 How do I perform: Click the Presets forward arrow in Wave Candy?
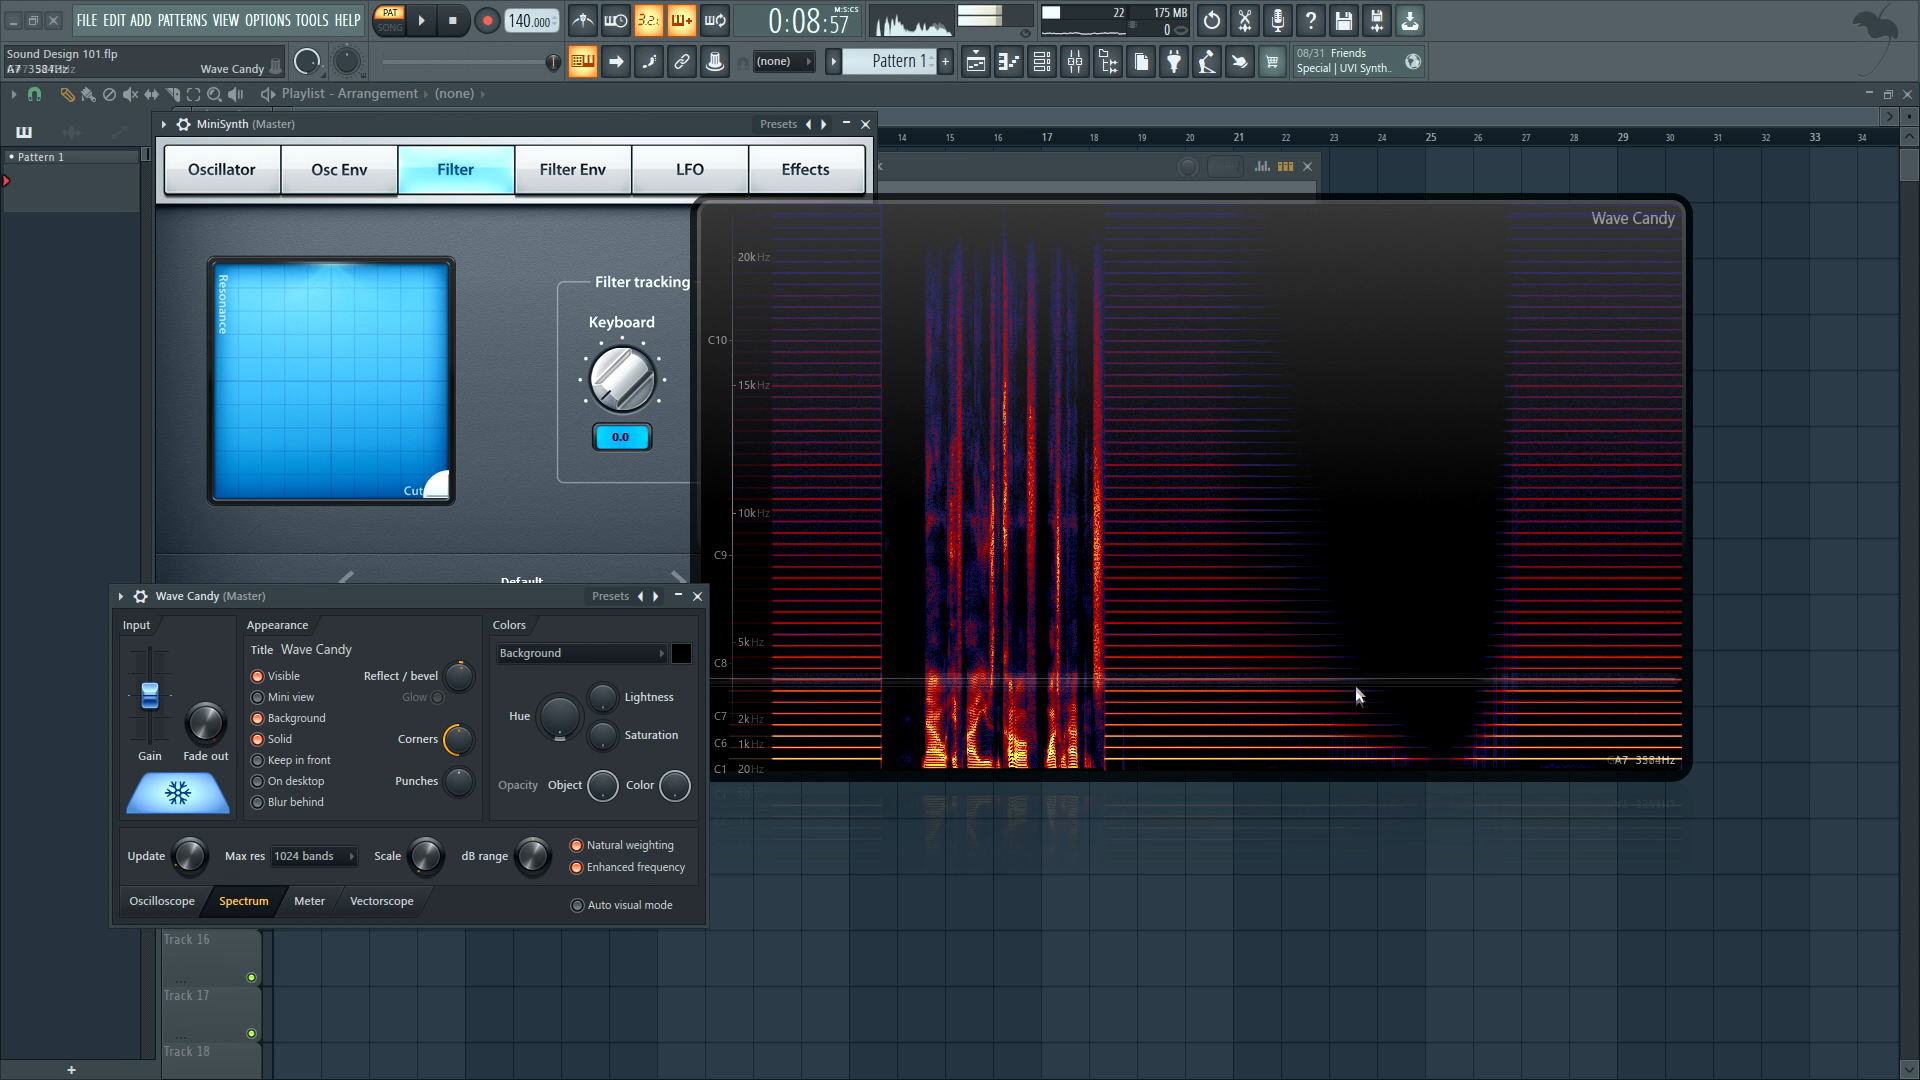pyautogui.click(x=655, y=596)
